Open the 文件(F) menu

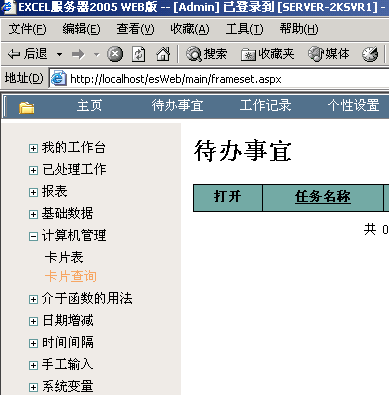27,29
